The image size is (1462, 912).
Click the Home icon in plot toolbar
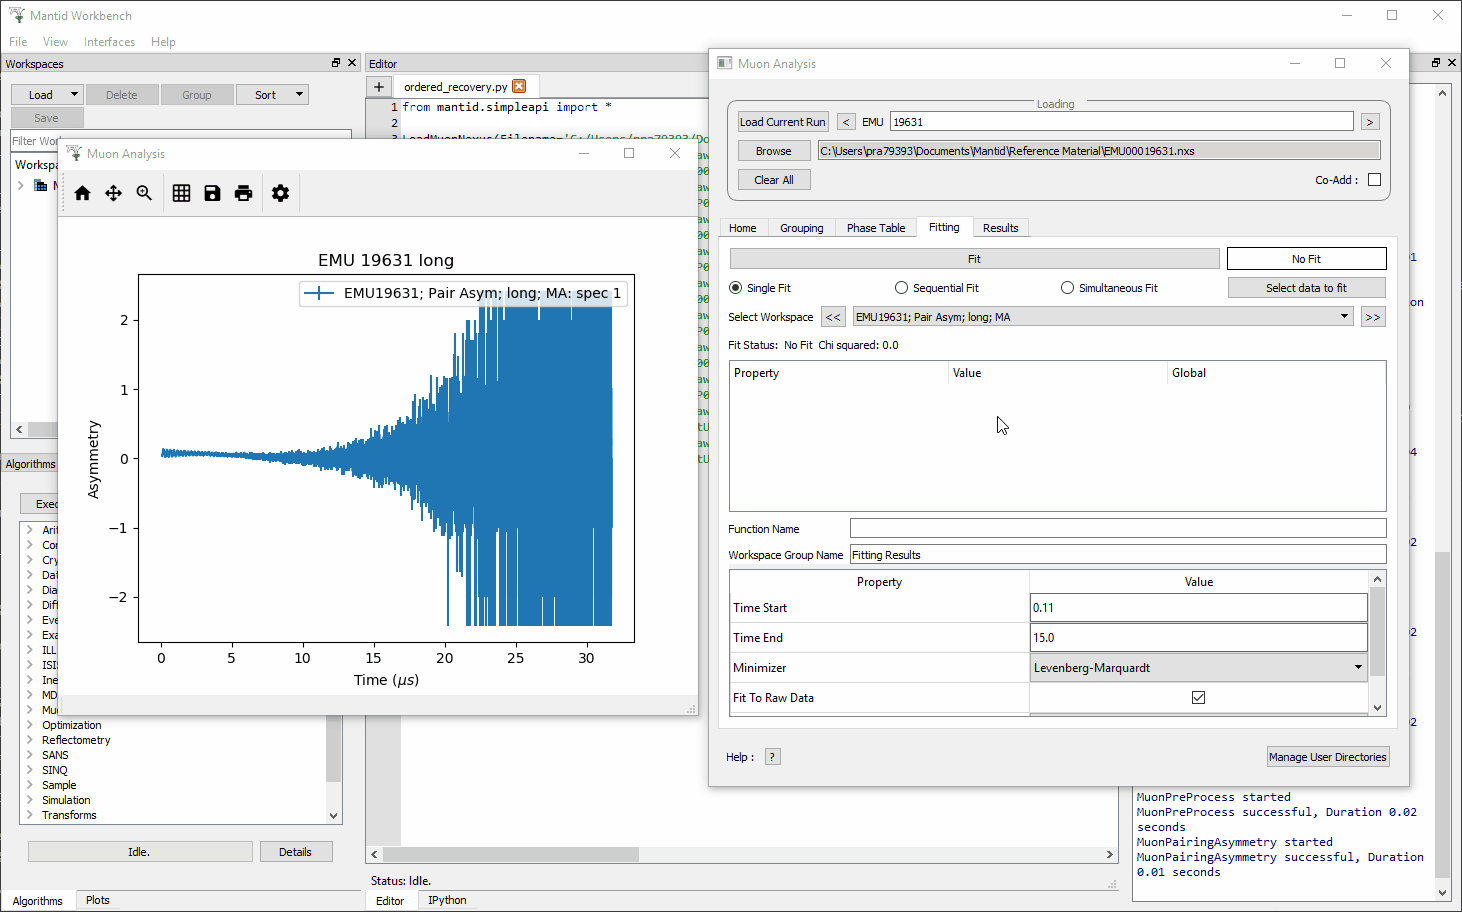[83, 193]
